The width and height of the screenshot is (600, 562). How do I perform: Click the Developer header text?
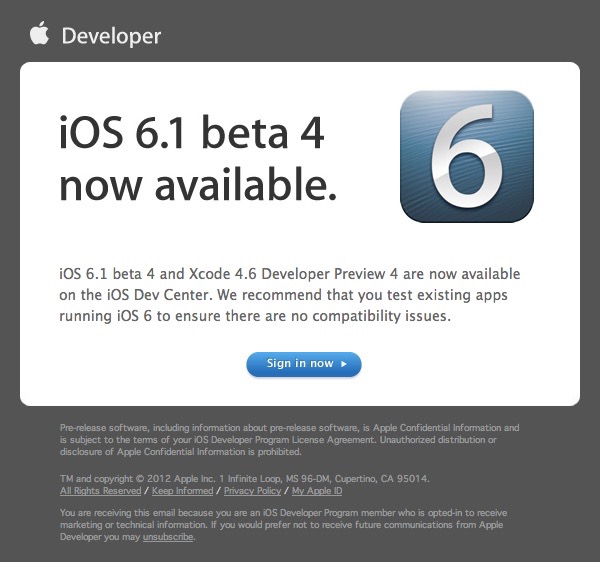(x=111, y=36)
